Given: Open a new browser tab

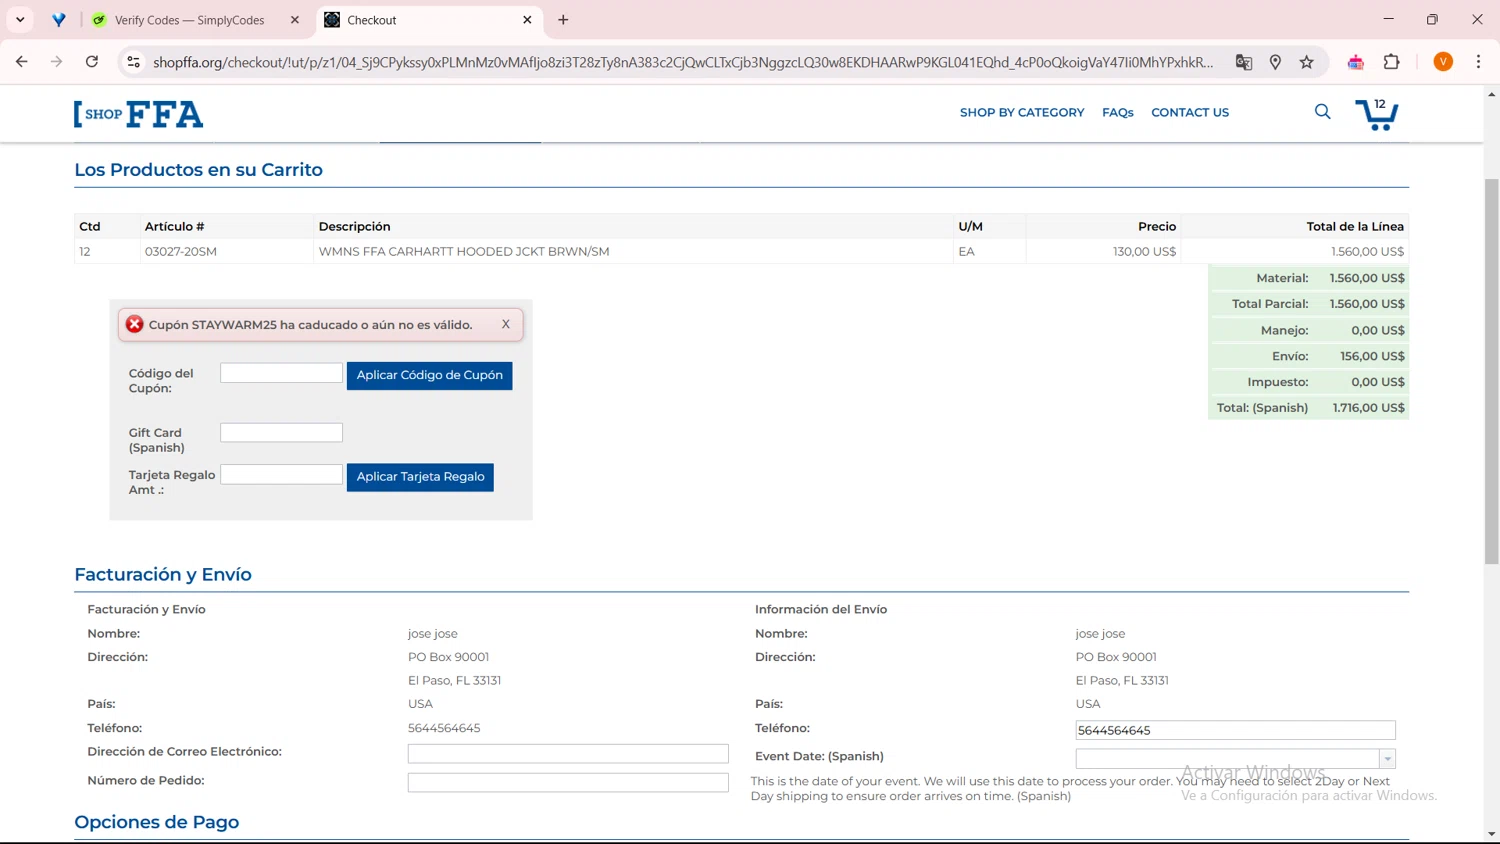Looking at the screenshot, I should [563, 20].
